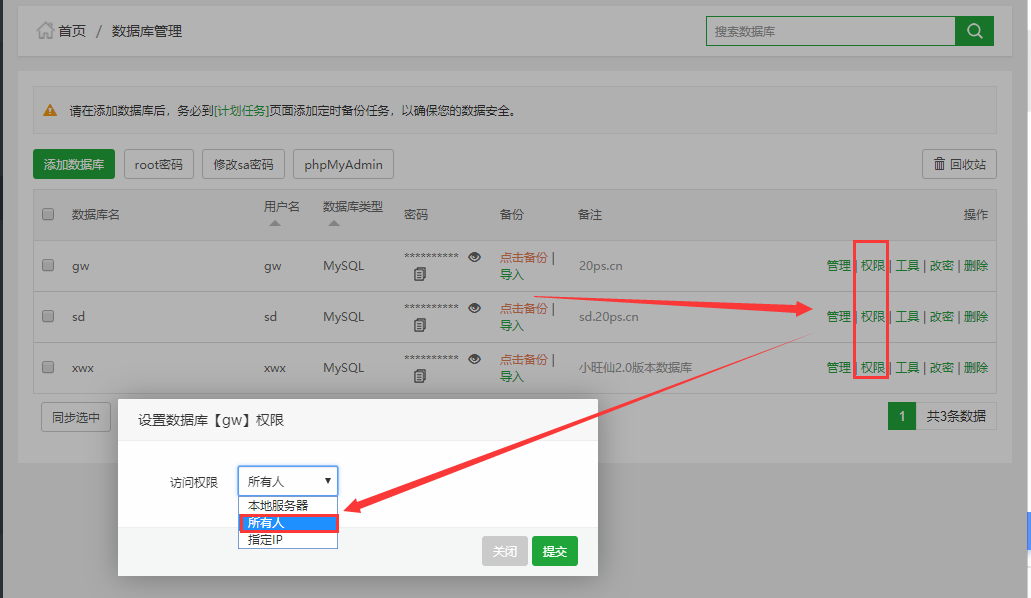The image size is (1031, 598).
Task: Tick the checkbox for xwx row
Action: (x=48, y=367)
